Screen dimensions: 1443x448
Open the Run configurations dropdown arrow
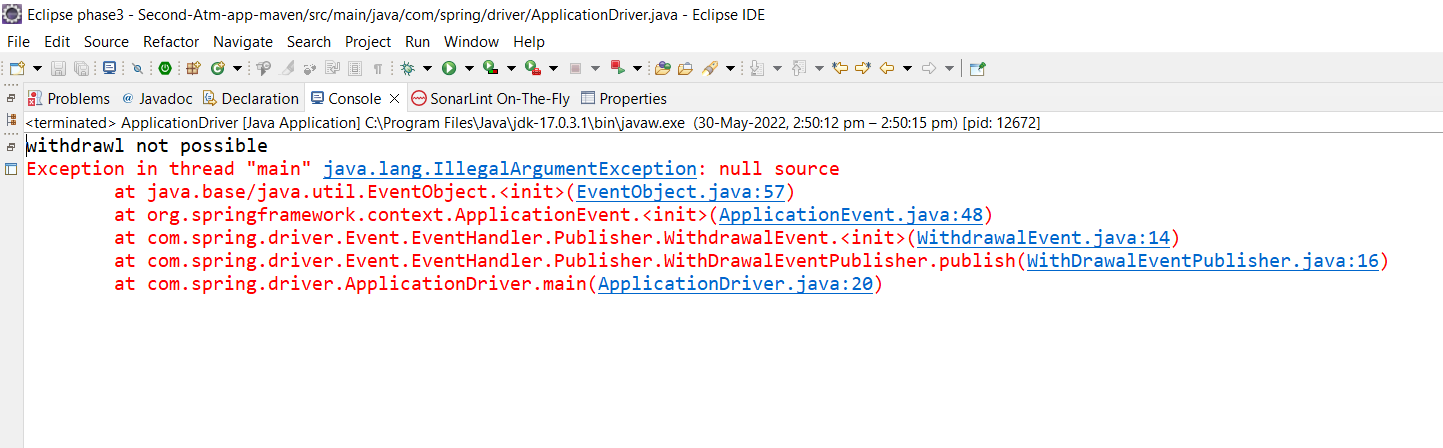469,68
